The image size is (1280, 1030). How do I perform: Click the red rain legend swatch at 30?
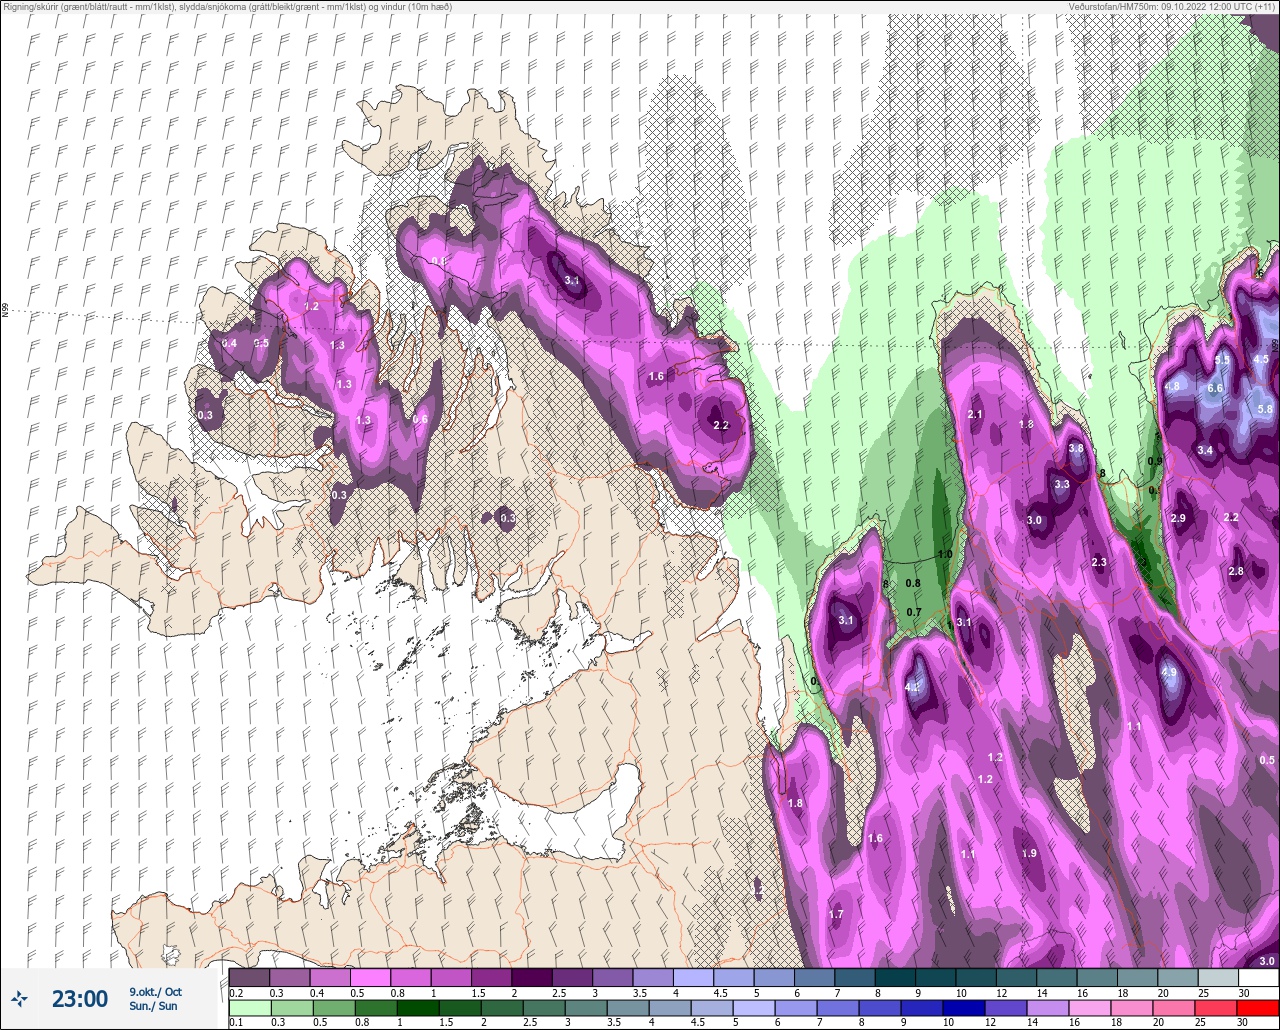(1258, 1008)
